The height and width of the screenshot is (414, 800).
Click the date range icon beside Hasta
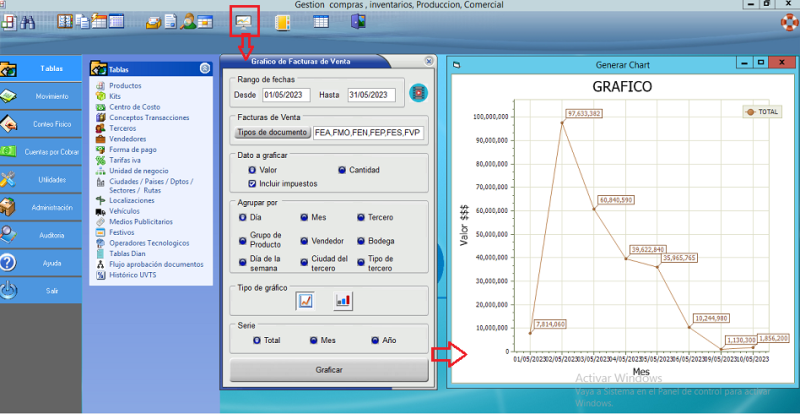(419, 94)
